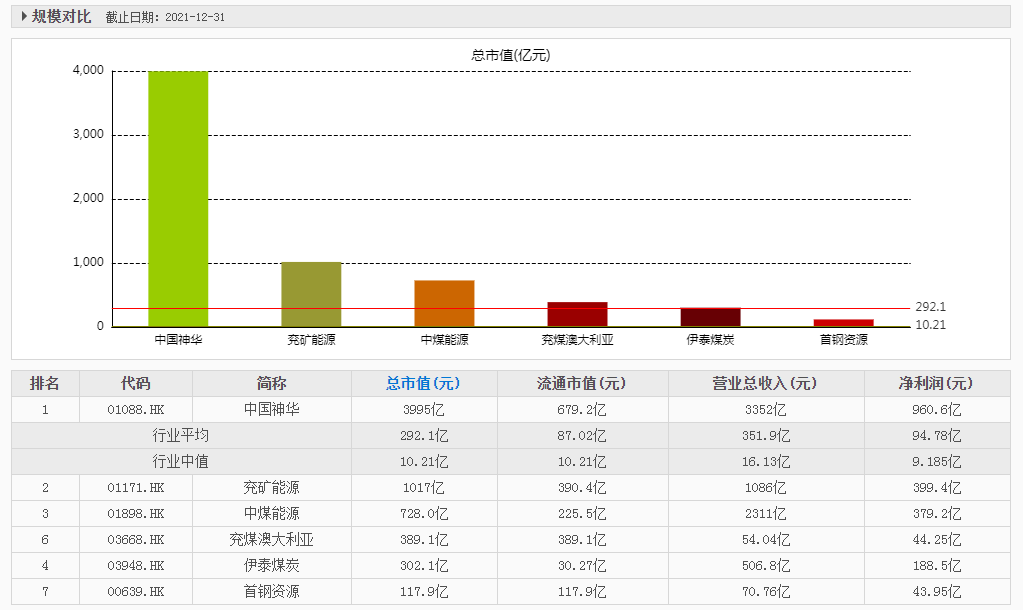The width and height of the screenshot is (1023, 610).
Task: Sort by 流通市值(元) column header
Action: click(582, 384)
